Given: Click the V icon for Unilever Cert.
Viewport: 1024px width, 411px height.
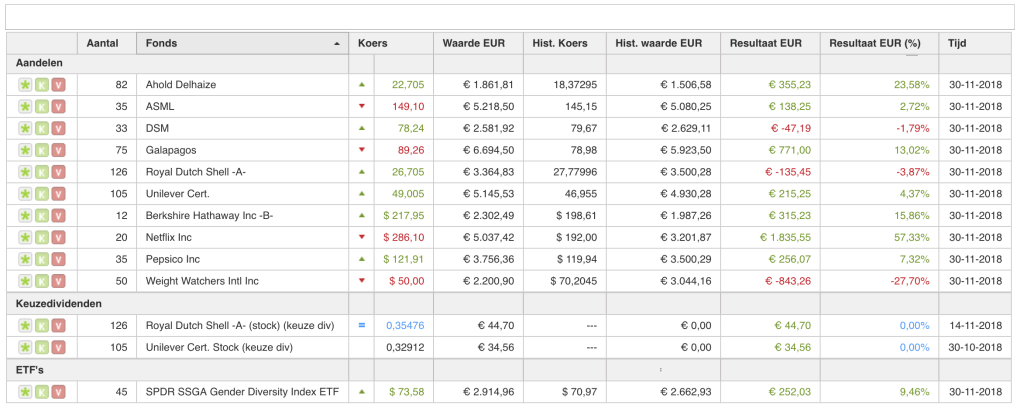Looking at the screenshot, I should (x=59, y=194).
